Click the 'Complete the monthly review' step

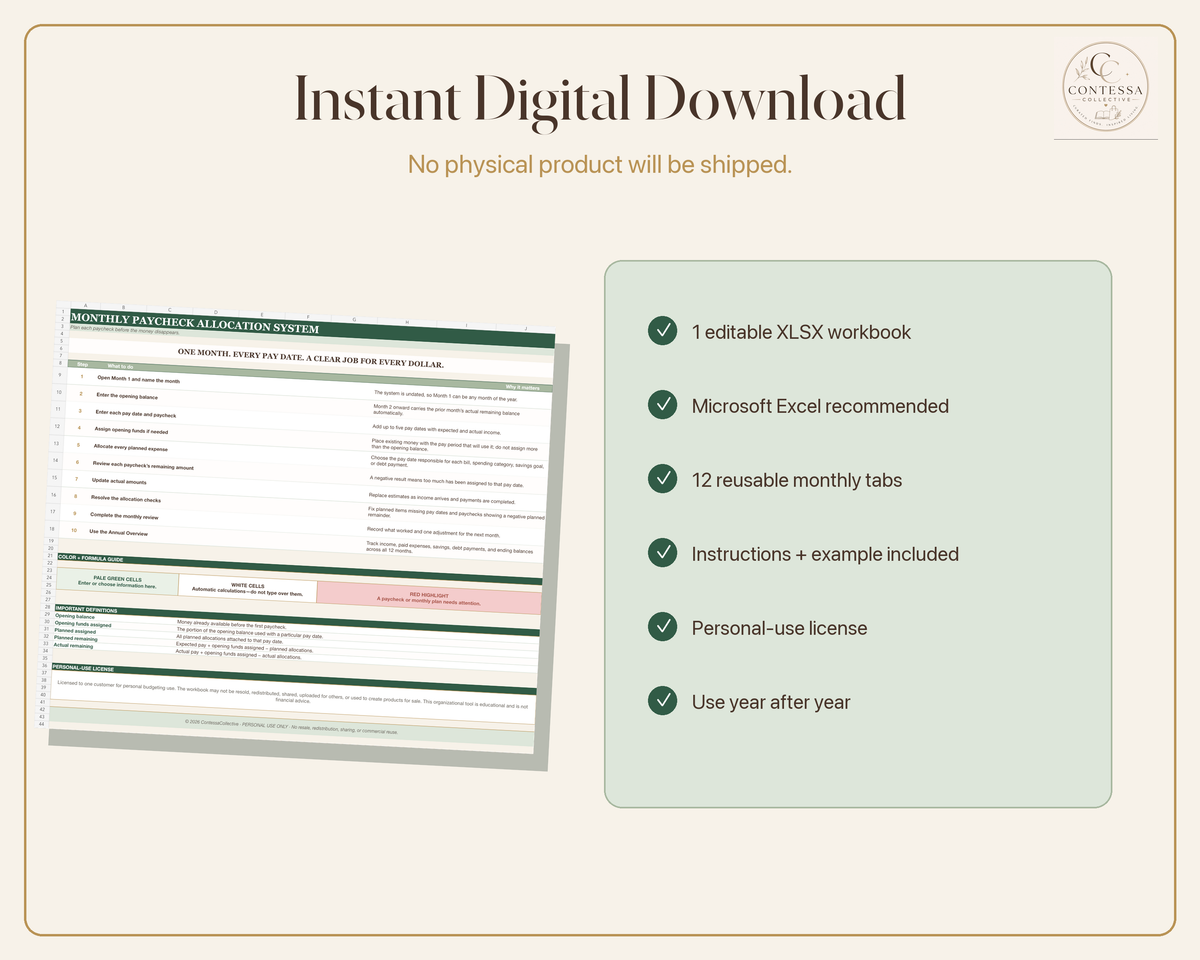coord(123,516)
